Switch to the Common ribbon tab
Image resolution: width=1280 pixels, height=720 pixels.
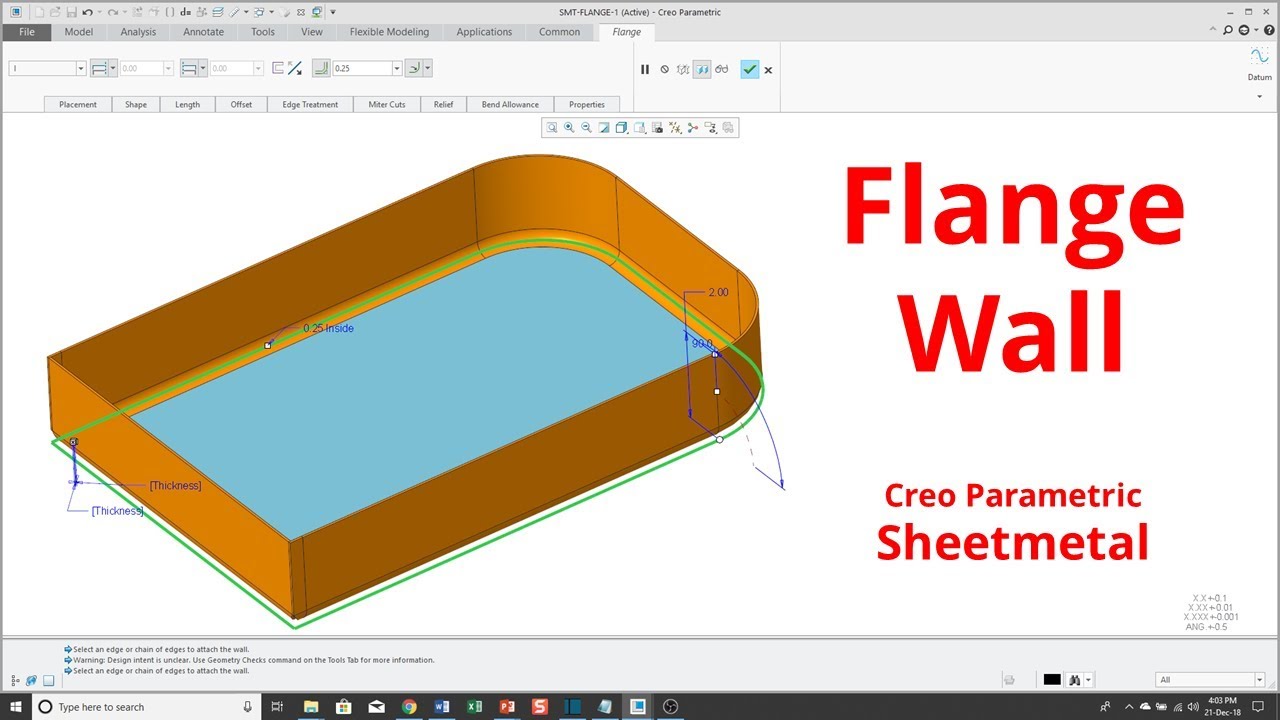(x=560, y=32)
